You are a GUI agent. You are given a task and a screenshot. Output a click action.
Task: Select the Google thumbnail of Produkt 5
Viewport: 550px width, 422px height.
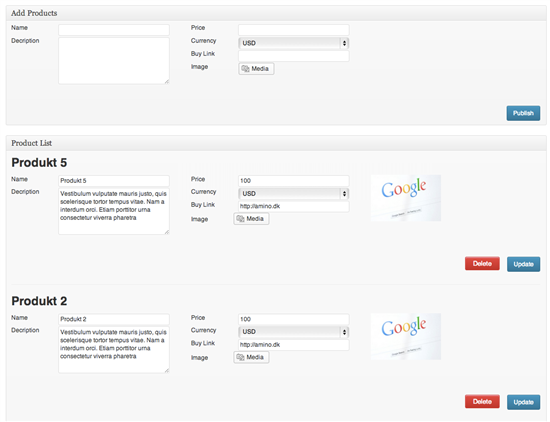pyautogui.click(x=406, y=198)
